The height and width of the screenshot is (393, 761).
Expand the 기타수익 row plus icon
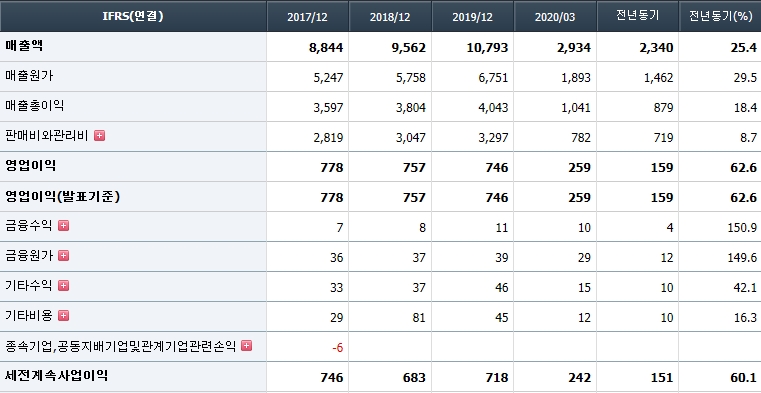64,285
